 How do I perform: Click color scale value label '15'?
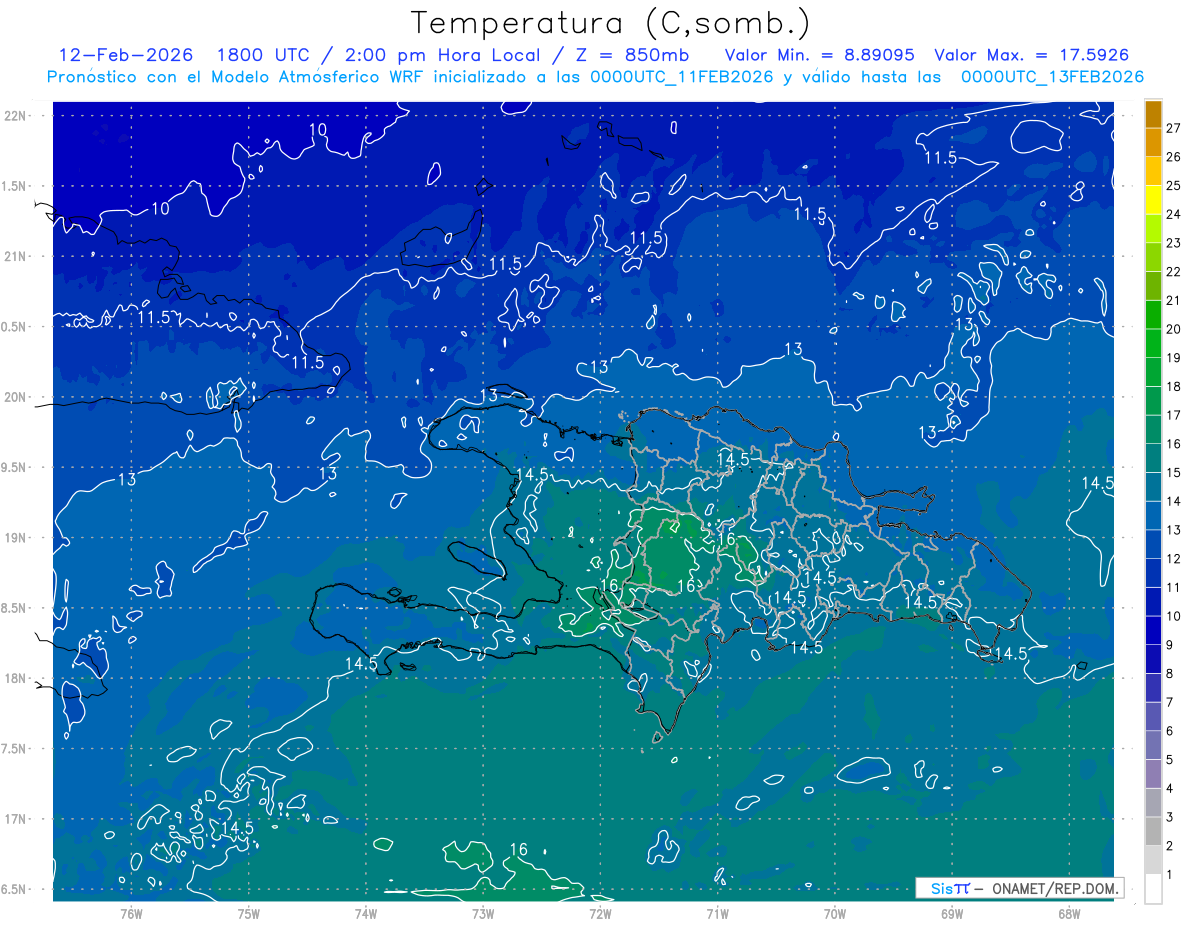pyautogui.click(x=1174, y=473)
